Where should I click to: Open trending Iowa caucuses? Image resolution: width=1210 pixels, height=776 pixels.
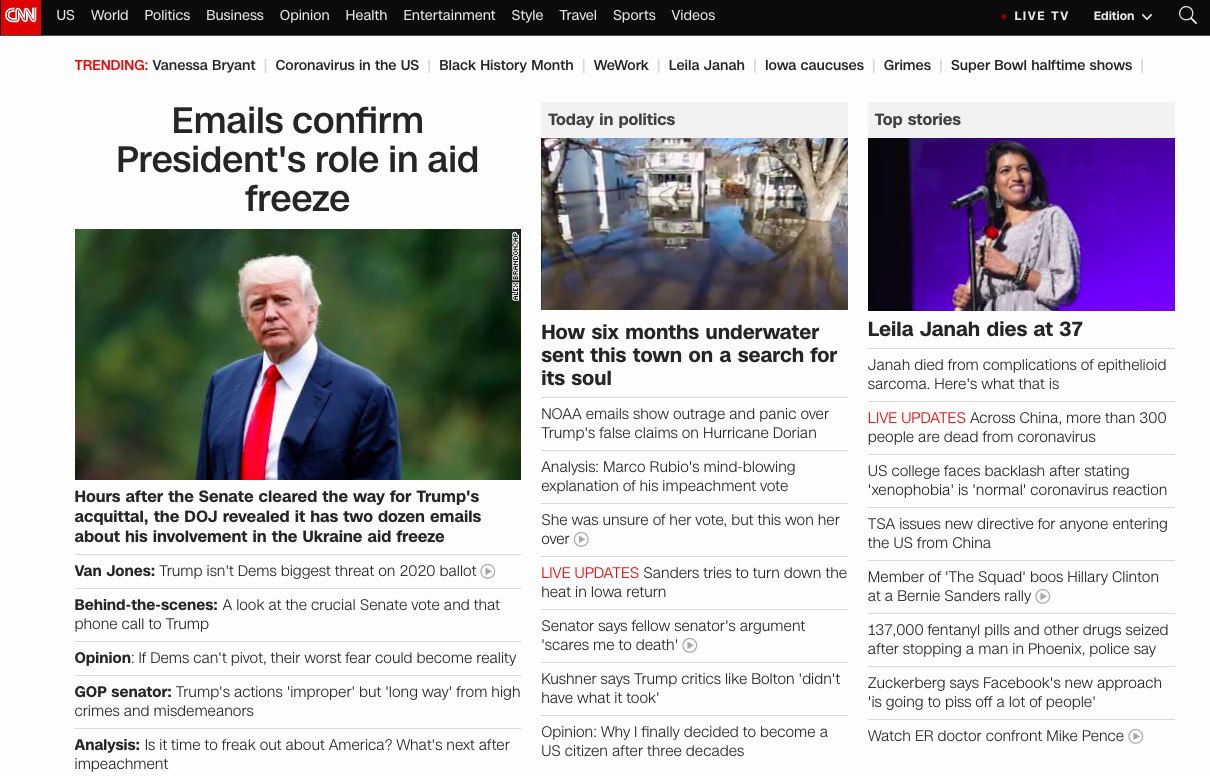point(814,65)
